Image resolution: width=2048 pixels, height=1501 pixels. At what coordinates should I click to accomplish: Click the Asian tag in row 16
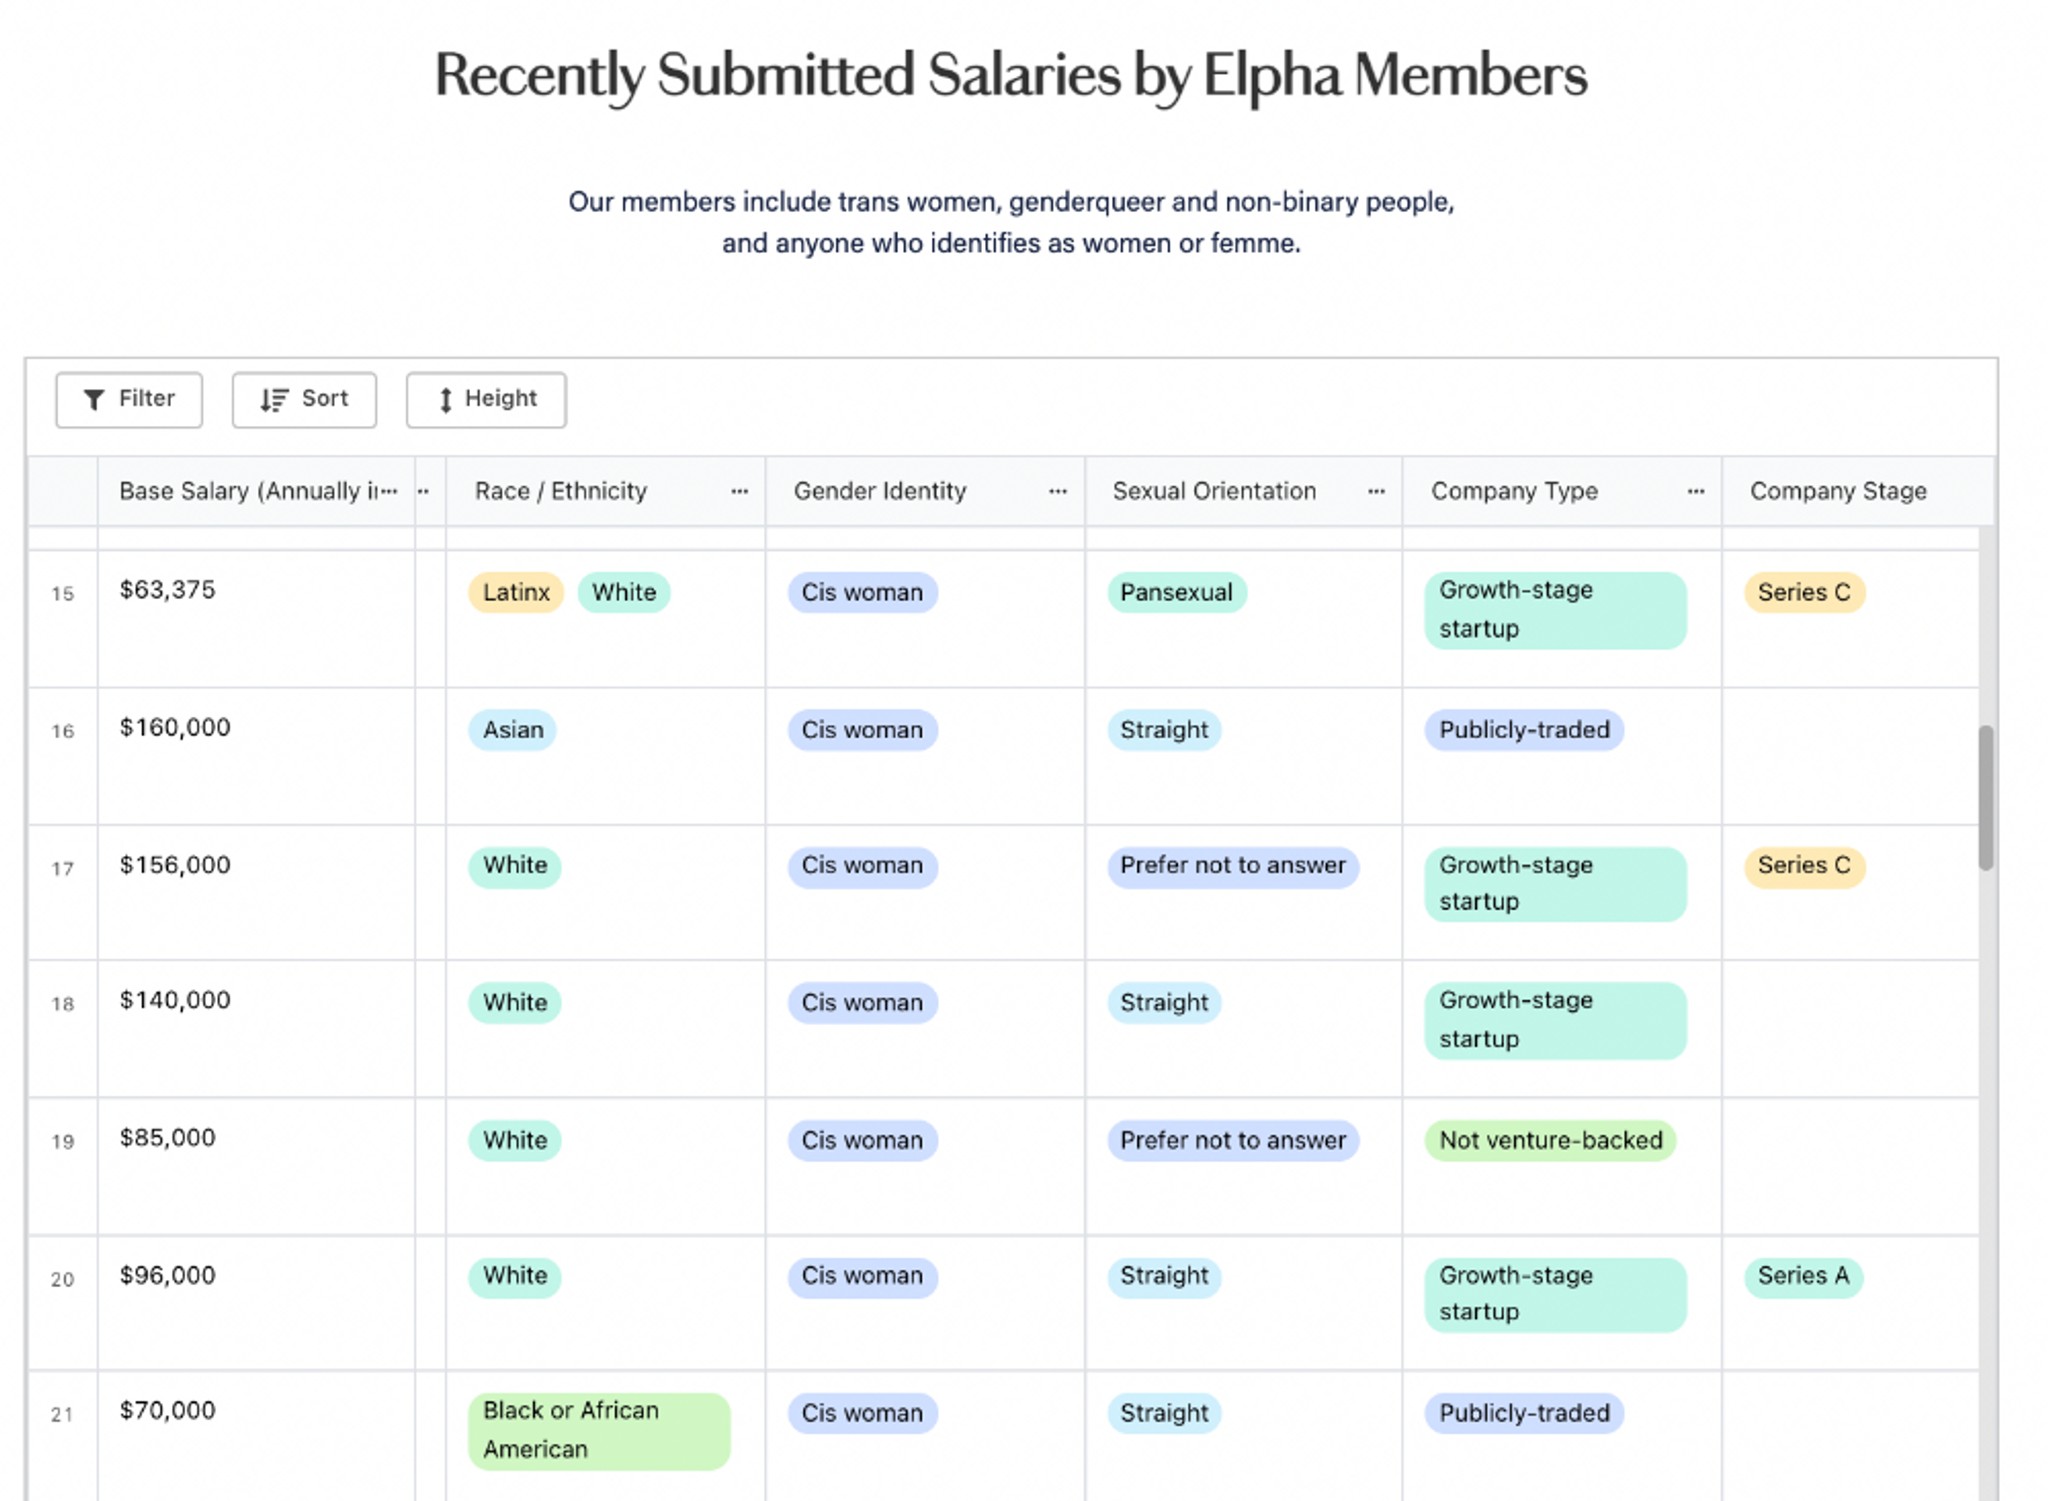click(x=513, y=730)
